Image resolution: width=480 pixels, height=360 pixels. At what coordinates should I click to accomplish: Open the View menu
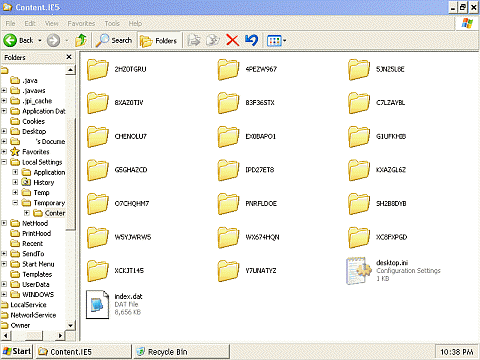pos(52,23)
